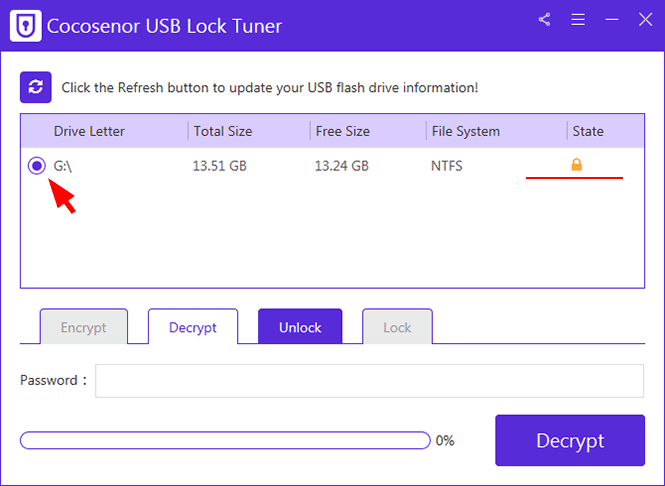
Task: Focus the Password input field
Action: coord(369,381)
